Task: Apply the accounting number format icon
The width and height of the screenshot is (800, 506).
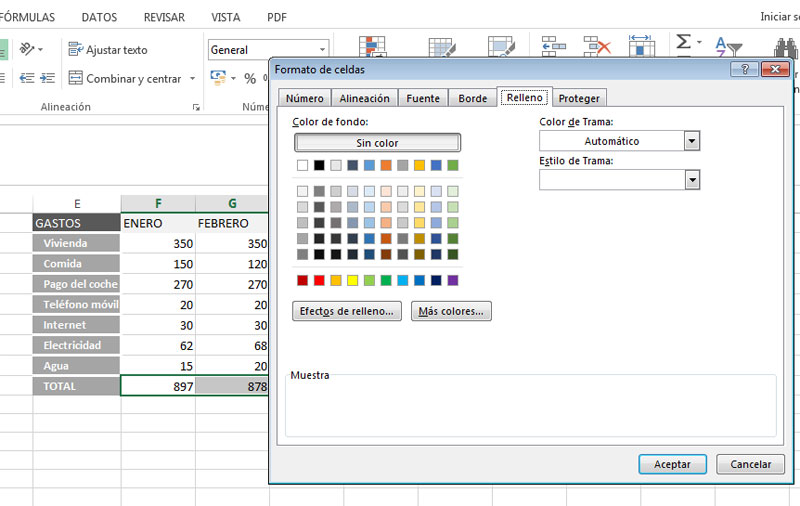Action: [x=218, y=78]
